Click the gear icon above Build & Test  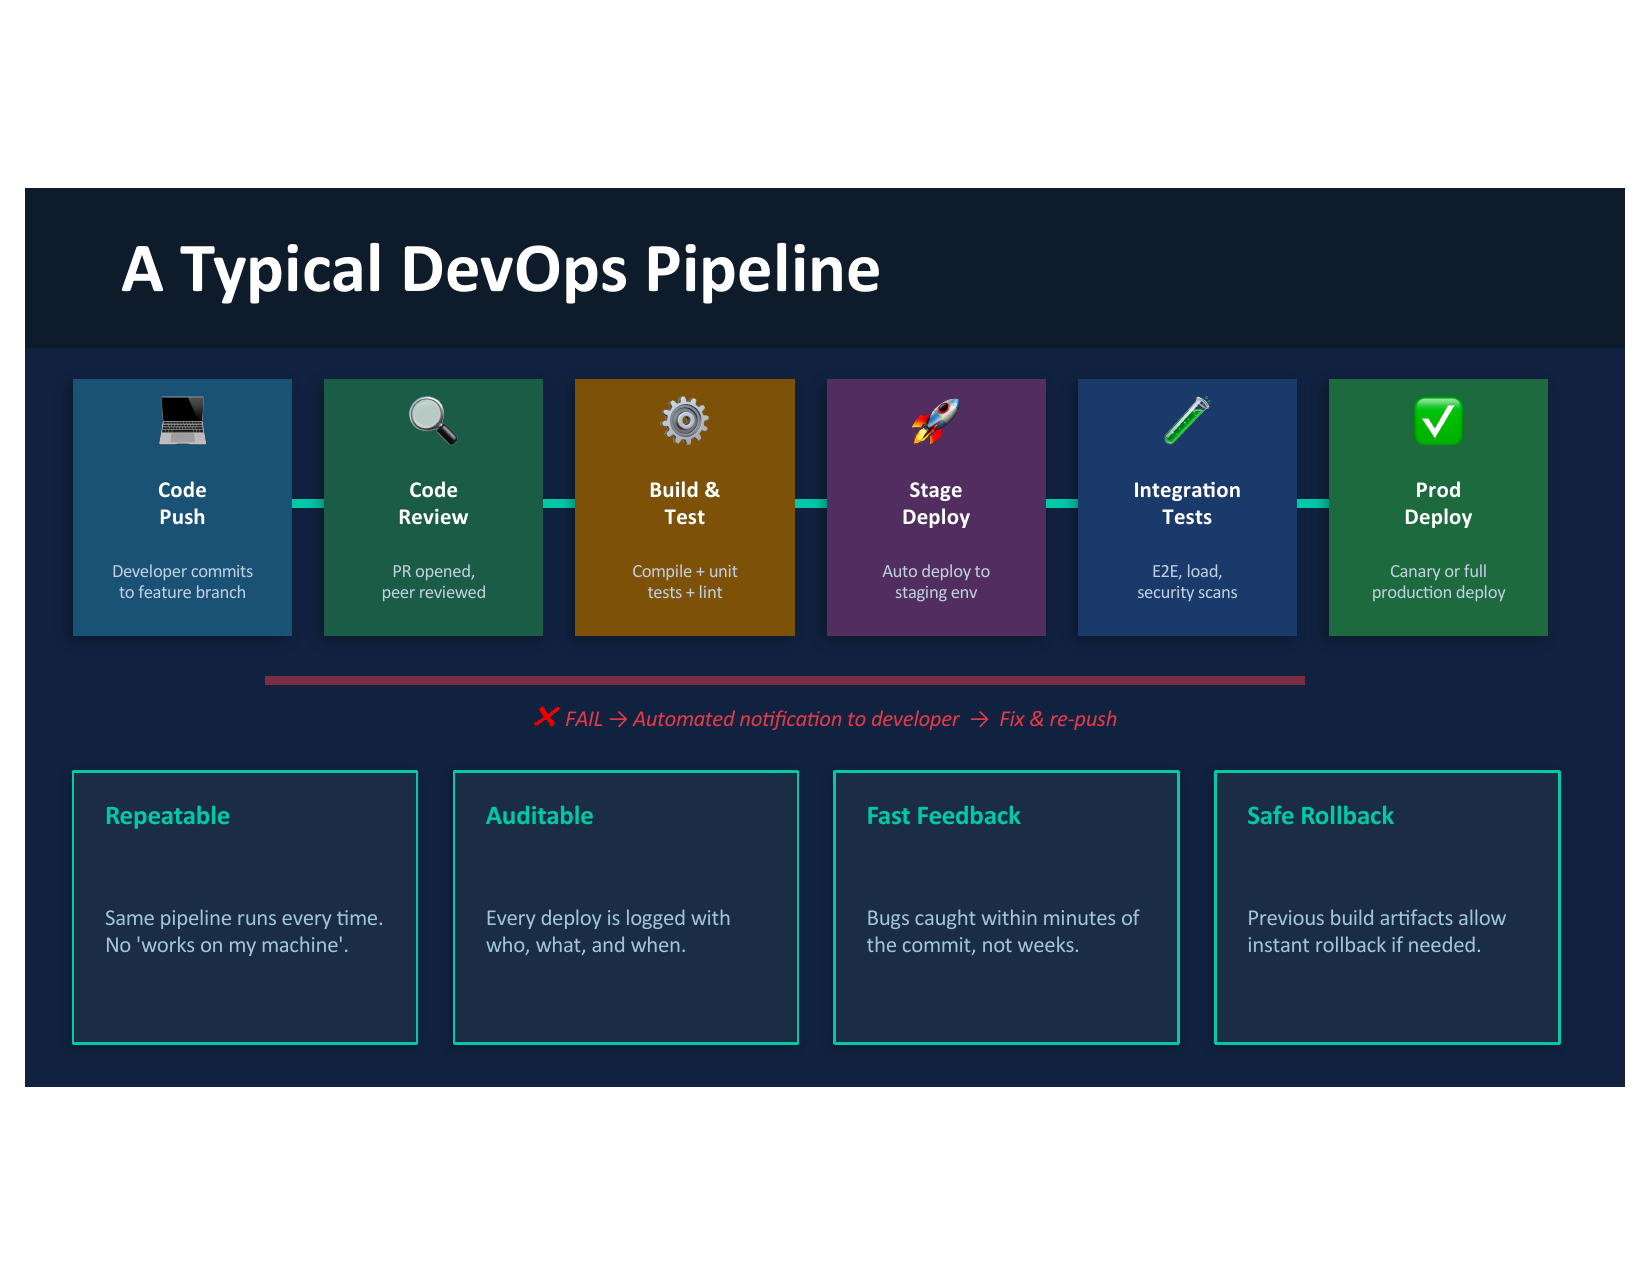coord(685,421)
